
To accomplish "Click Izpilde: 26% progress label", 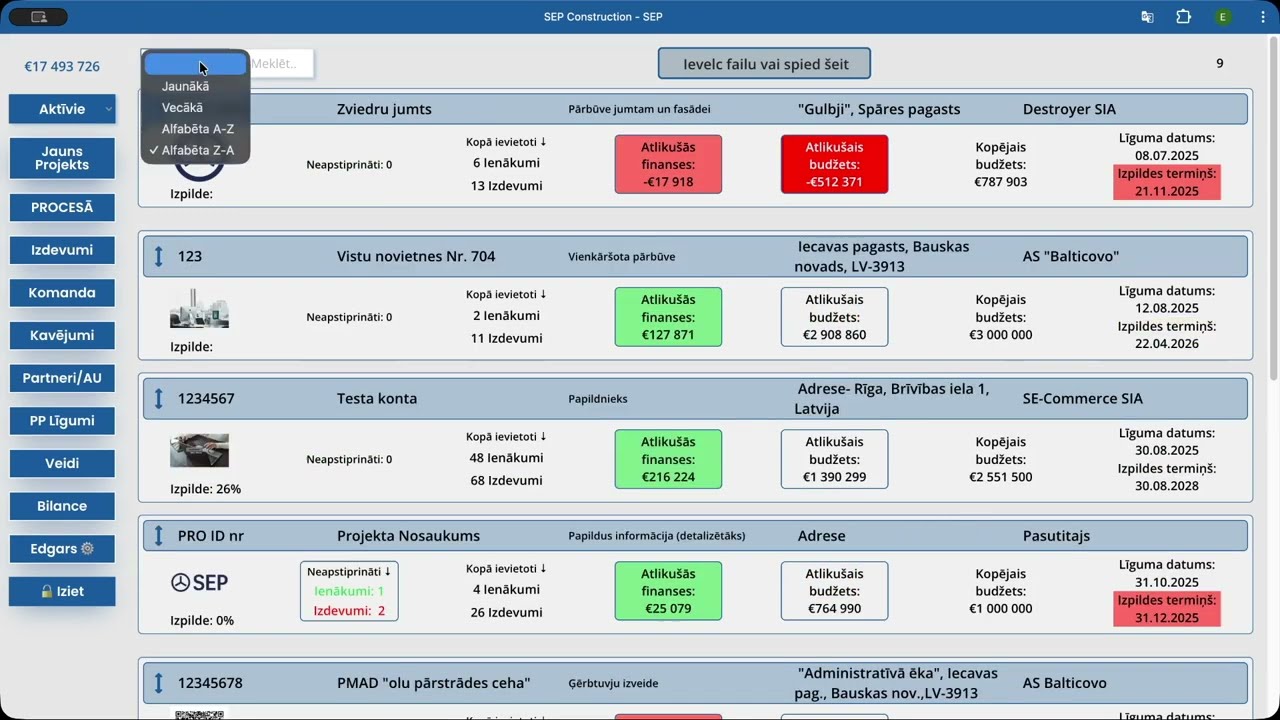I will coord(205,489).
